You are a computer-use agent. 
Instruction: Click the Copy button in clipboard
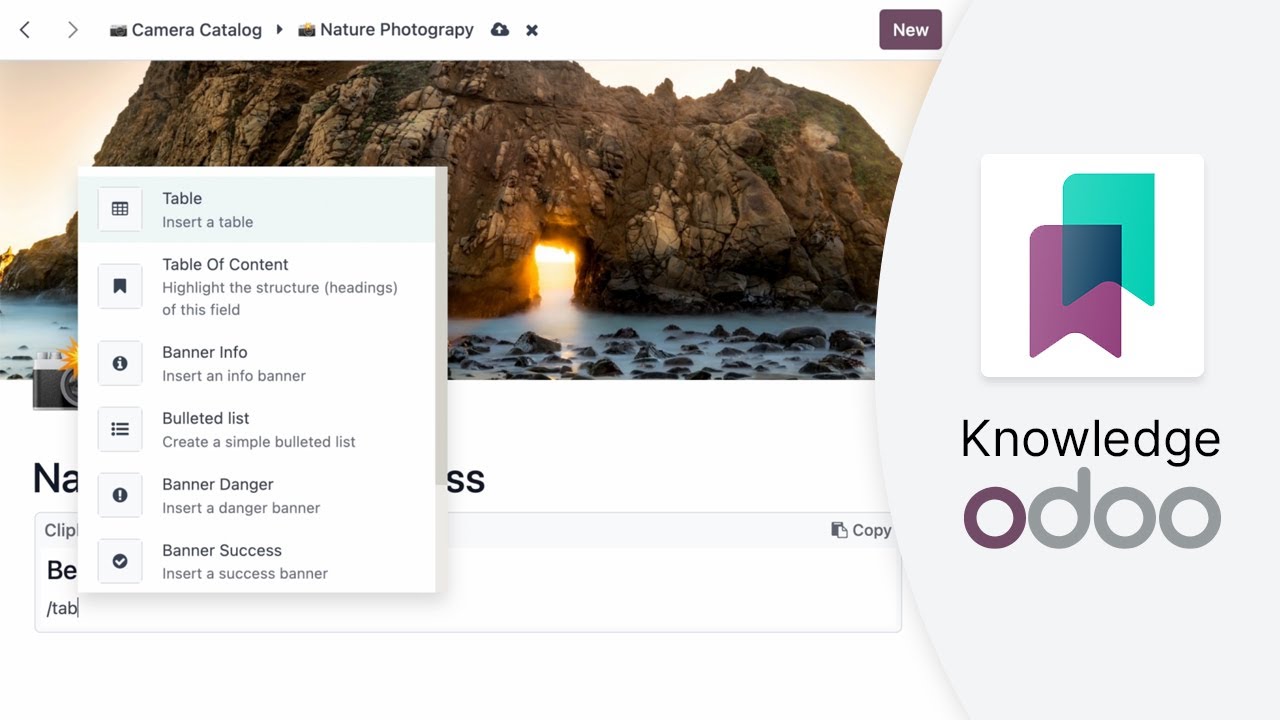(861, 530)
